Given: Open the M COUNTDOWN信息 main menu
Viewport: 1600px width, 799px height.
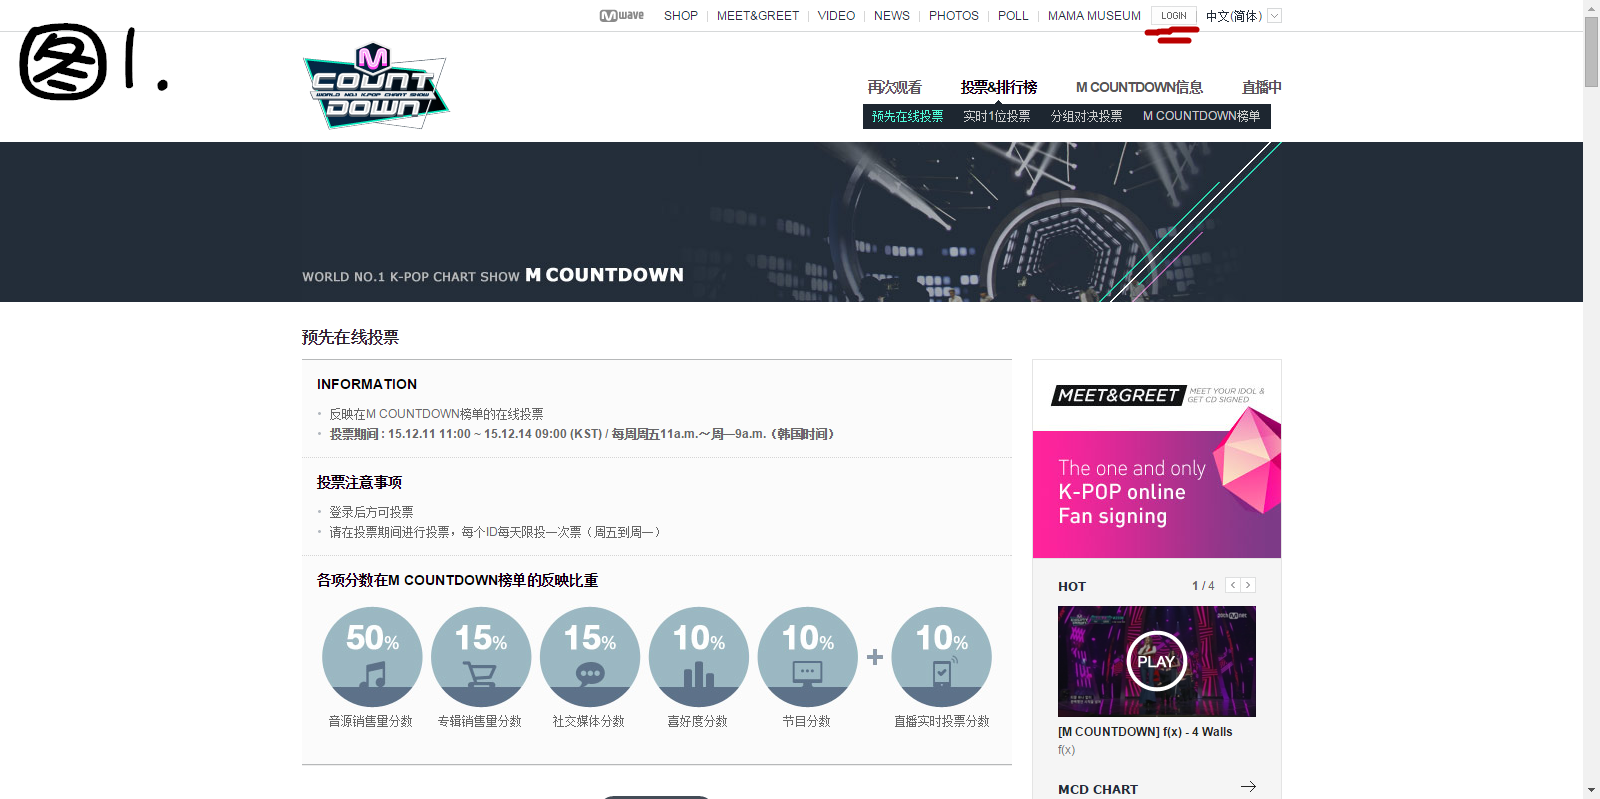Looking at the screenshot, I should 1139,87.
